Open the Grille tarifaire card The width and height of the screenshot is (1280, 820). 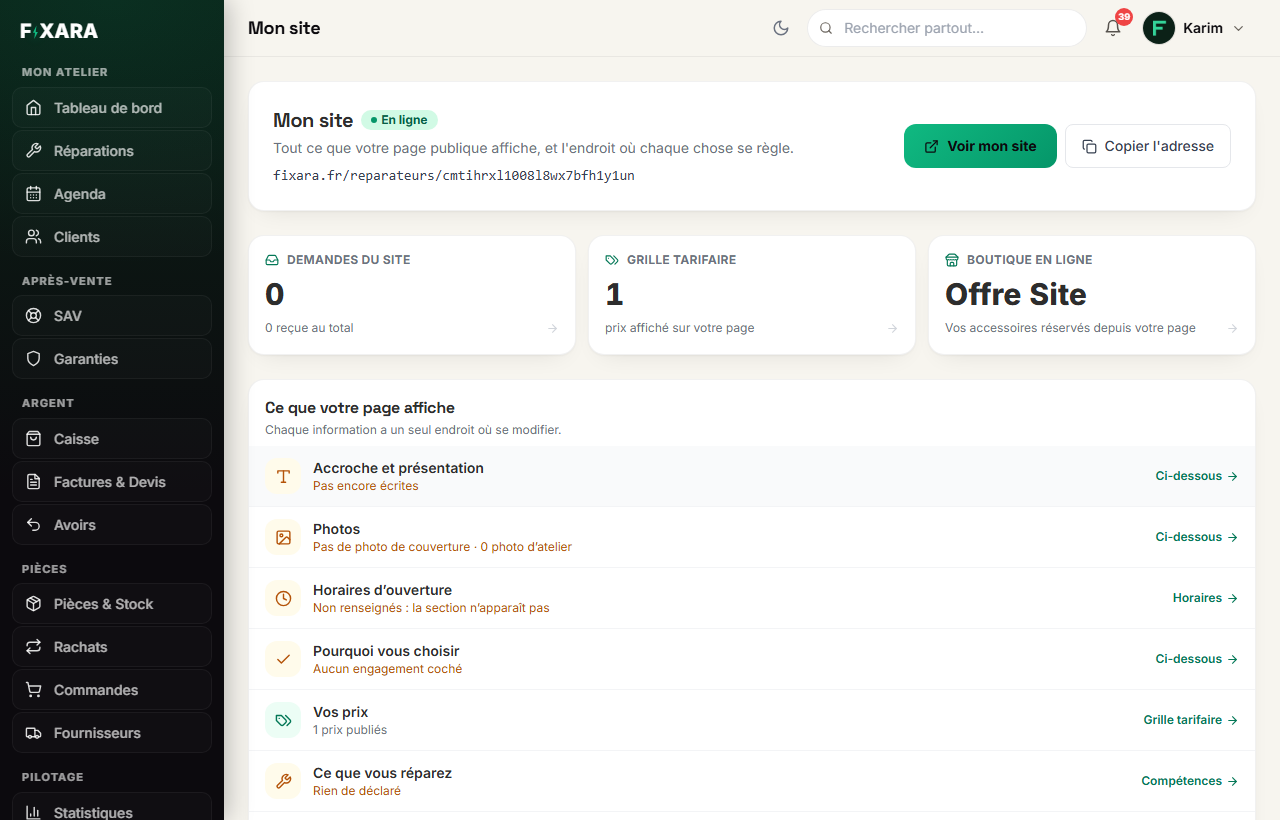point(752,295)
